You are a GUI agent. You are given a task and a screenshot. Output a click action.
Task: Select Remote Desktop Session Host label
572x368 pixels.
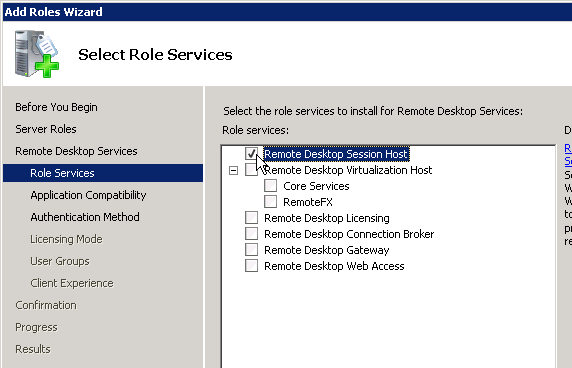[336, 154]
